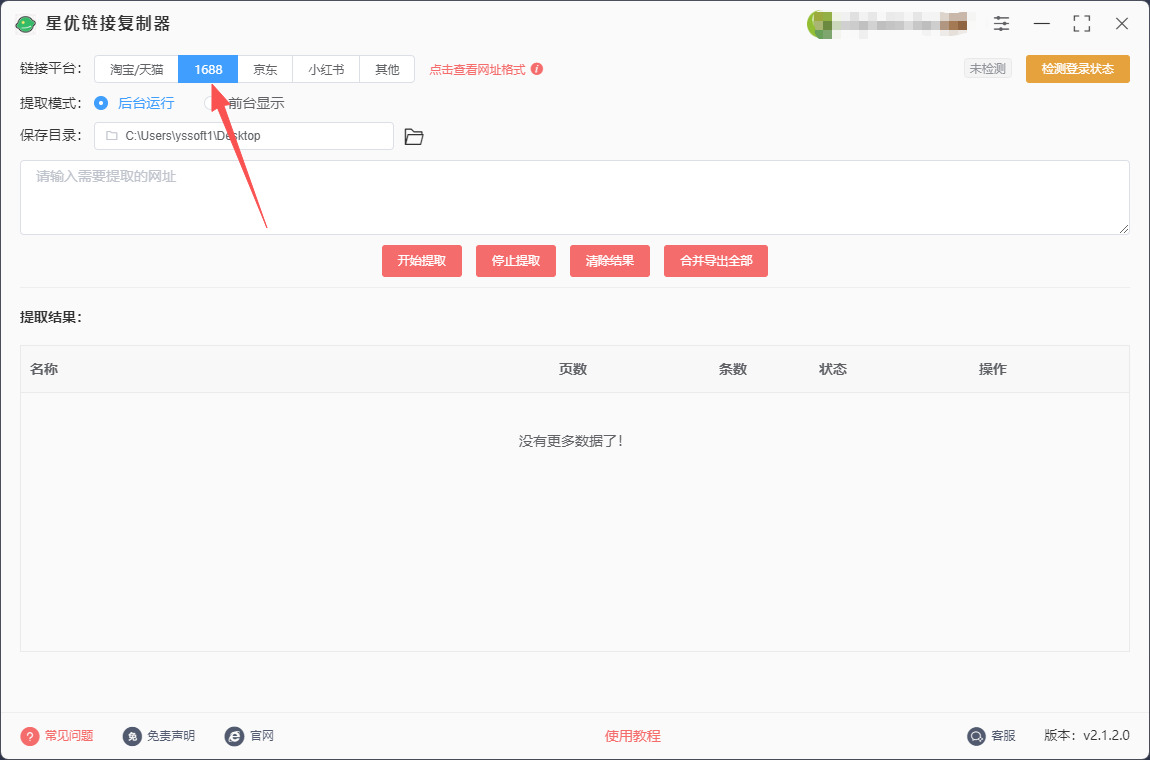Click the 停止提取 button

(x=516, y=261)
